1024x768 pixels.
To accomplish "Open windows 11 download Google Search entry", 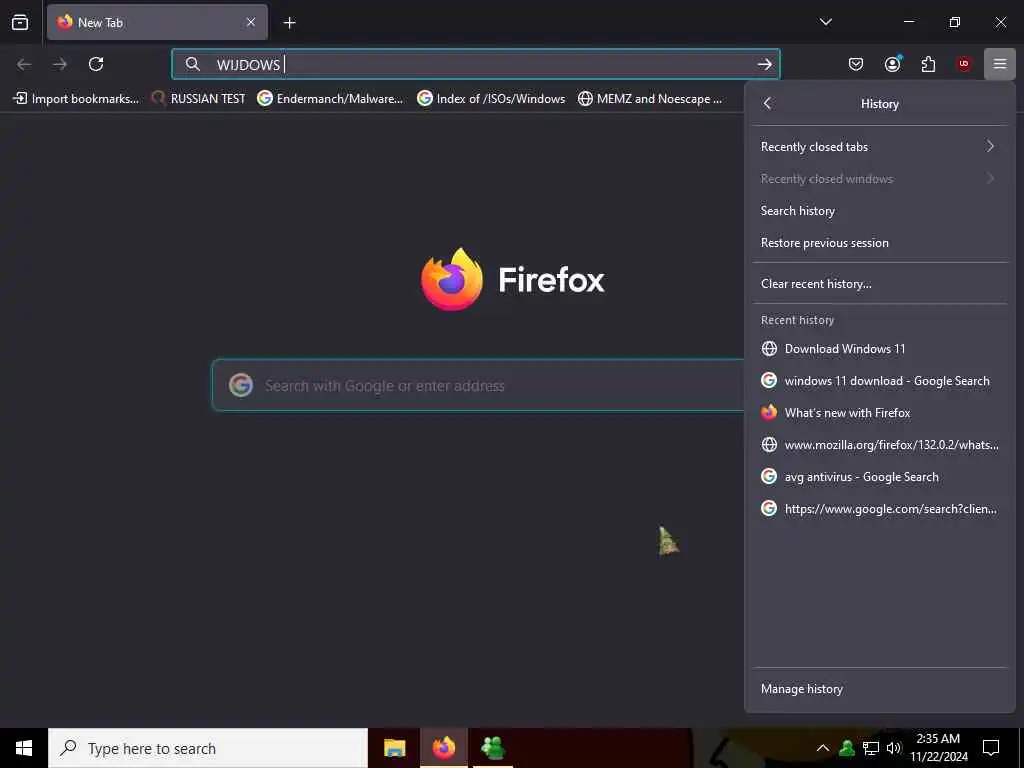I will [x=880, y=381].
